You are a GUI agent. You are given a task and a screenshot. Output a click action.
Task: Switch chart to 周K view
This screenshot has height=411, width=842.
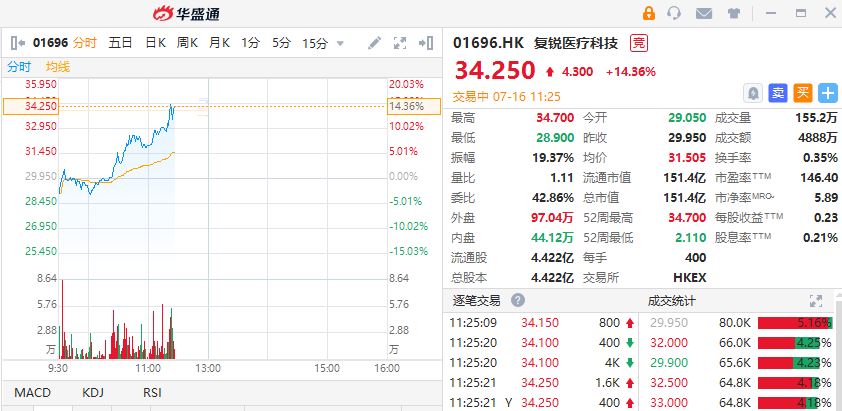[x=187, y=43]
